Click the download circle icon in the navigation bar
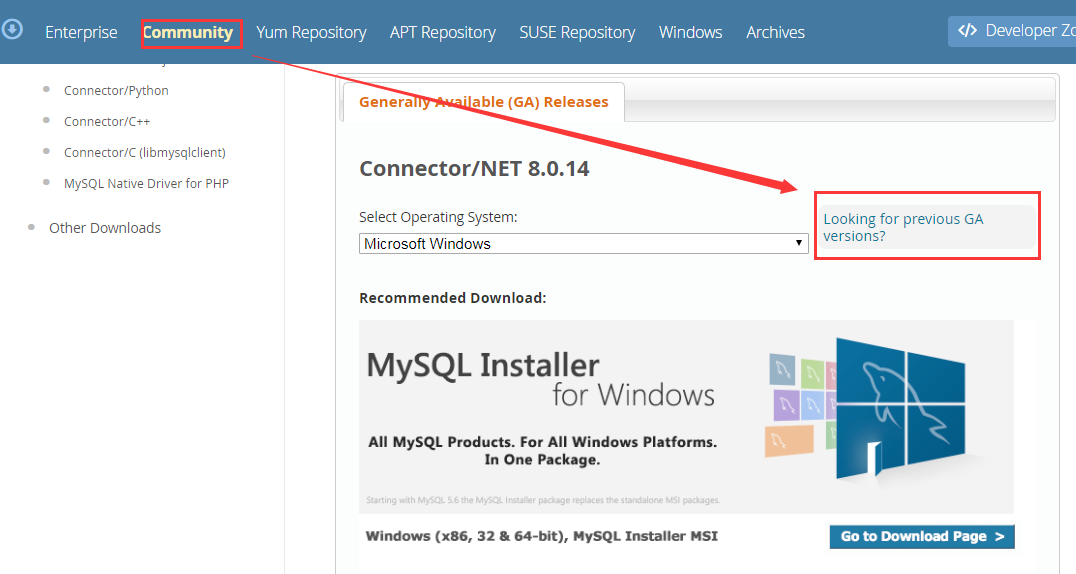1076x574 pixels. coord(12,30)
